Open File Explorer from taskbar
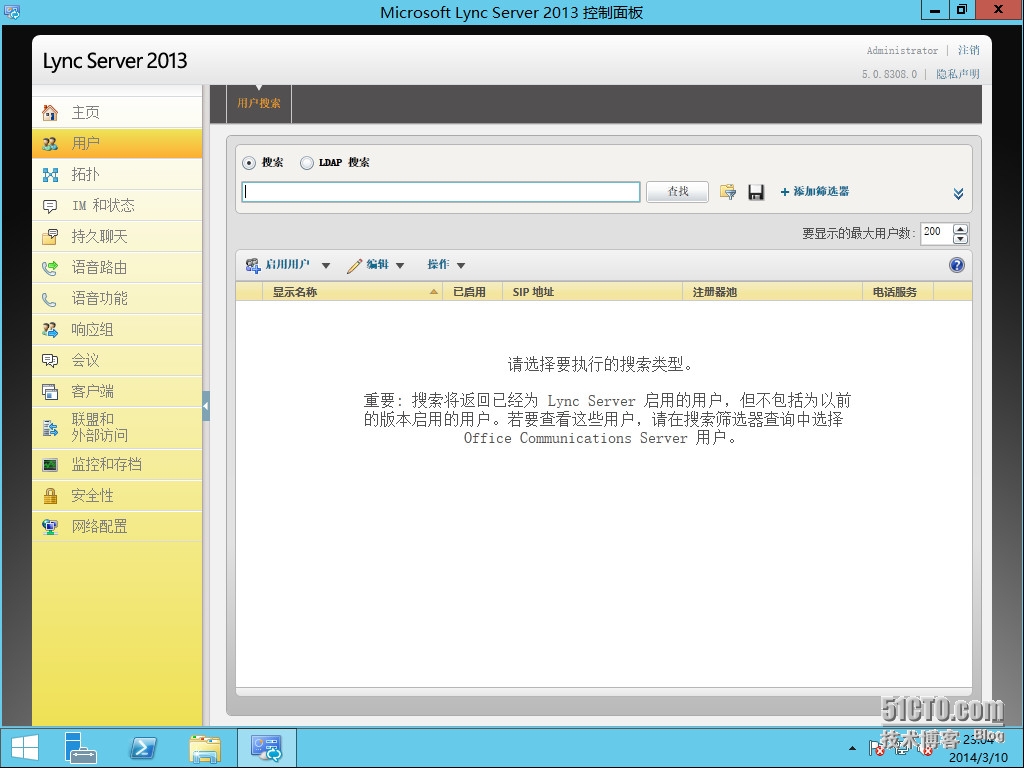This screenshot has width=1024, height=768. tap(205, 748)
